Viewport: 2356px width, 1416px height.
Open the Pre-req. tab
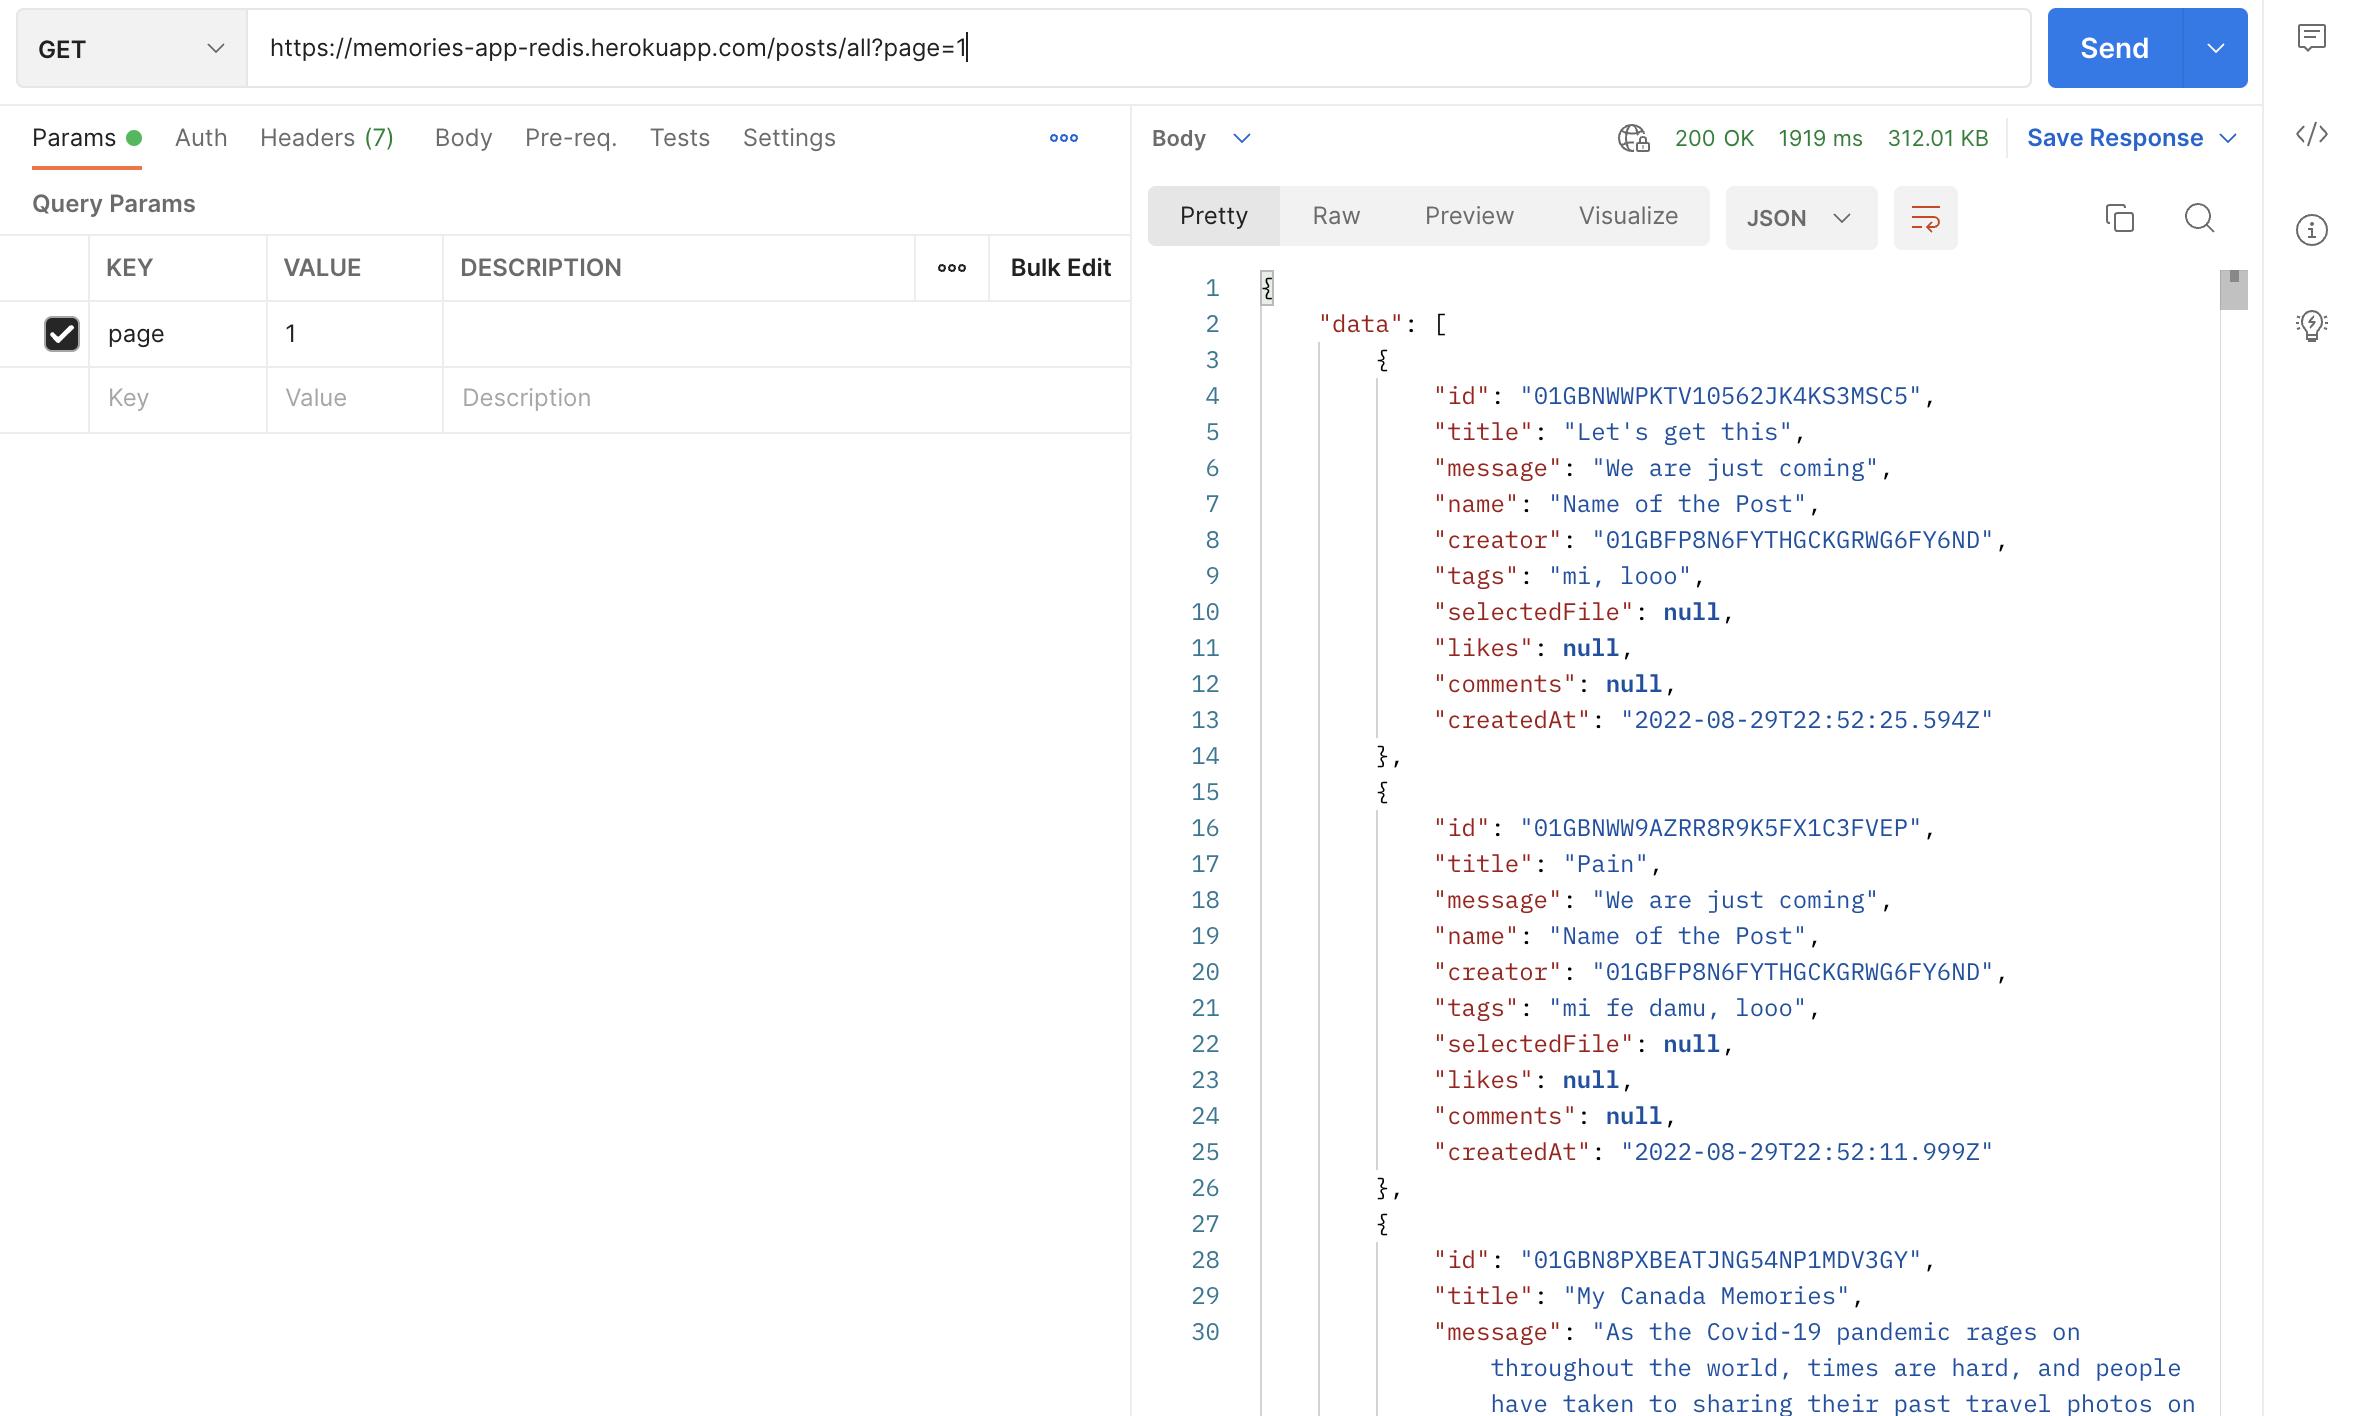pyautogui.click(x=571, y=138)
